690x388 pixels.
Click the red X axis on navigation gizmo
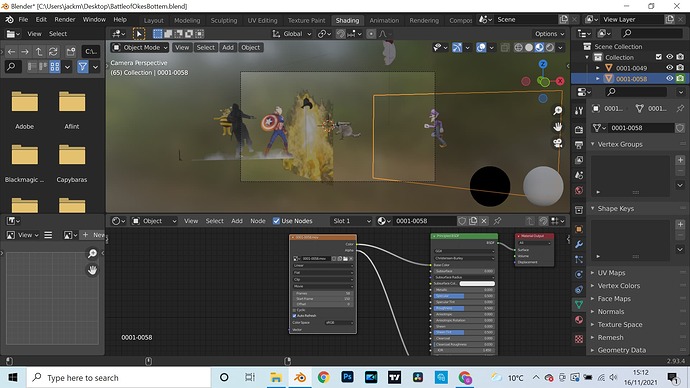560,81
